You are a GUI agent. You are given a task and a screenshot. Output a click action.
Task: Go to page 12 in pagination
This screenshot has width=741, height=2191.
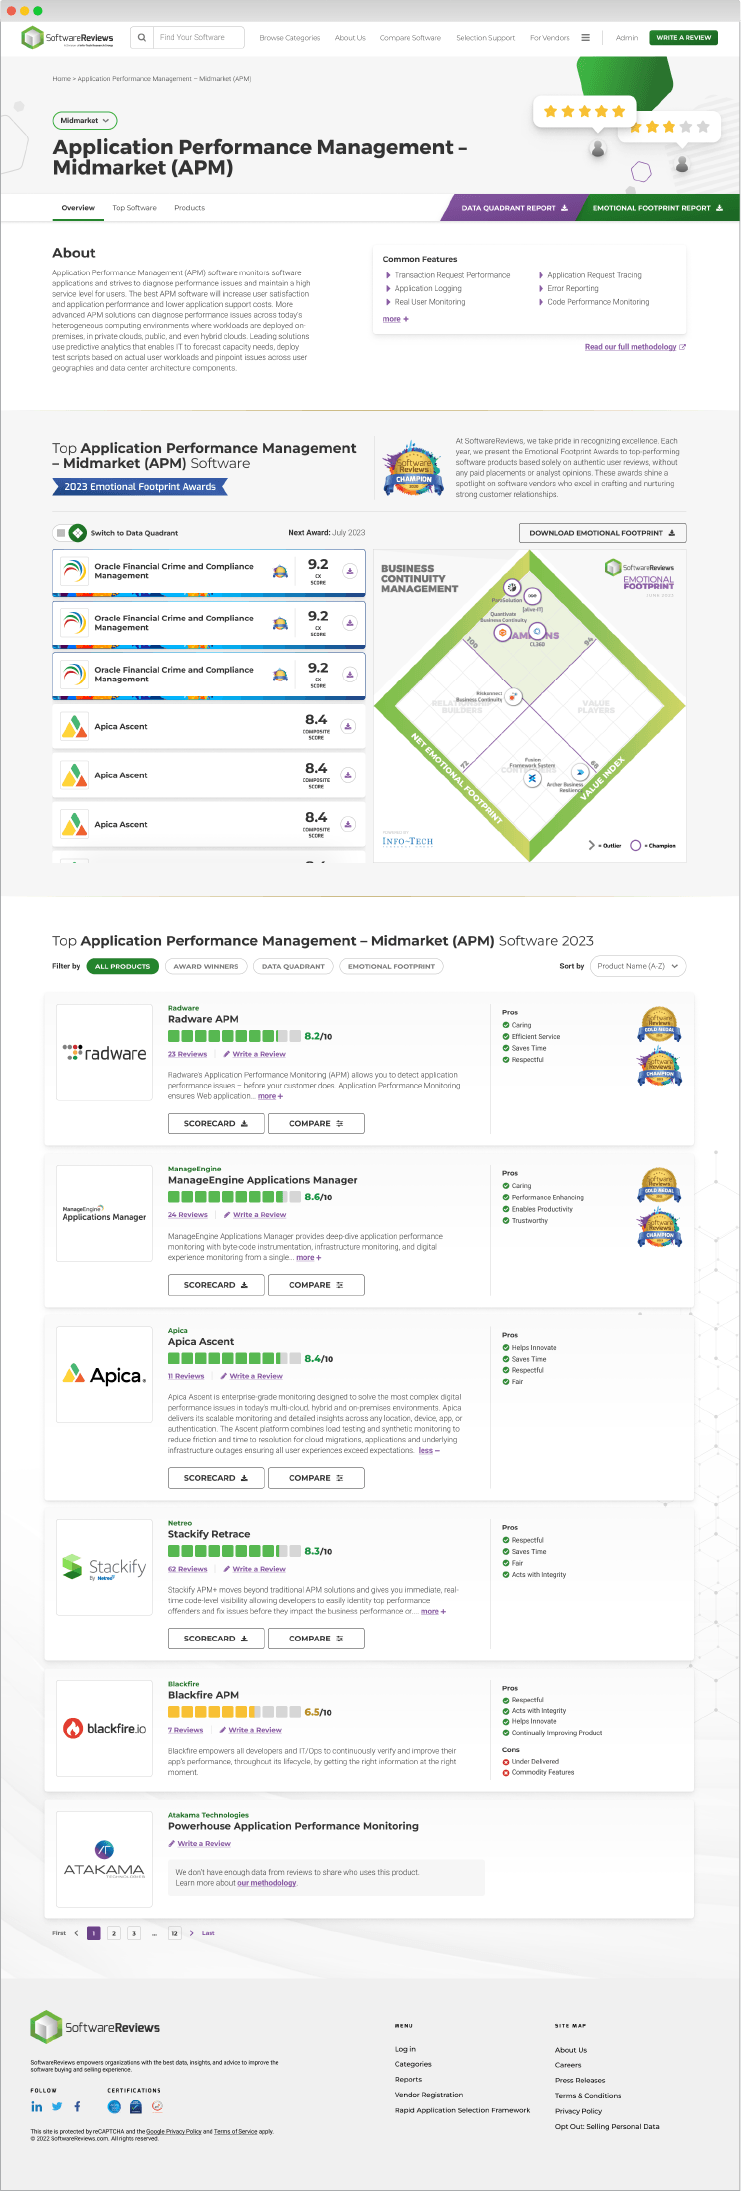coord(174,1933)
